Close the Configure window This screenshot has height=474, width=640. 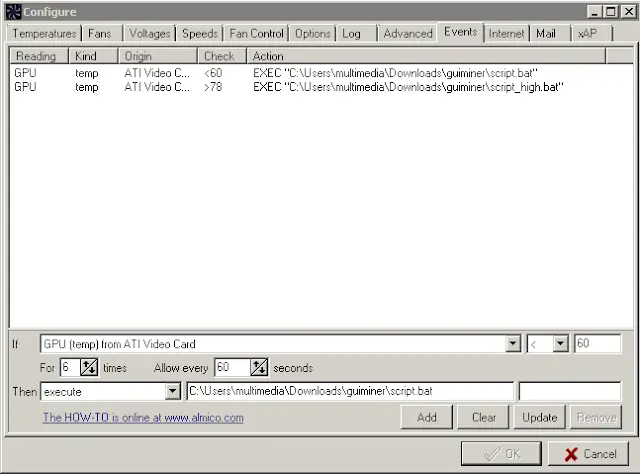[x=629, y=12]
